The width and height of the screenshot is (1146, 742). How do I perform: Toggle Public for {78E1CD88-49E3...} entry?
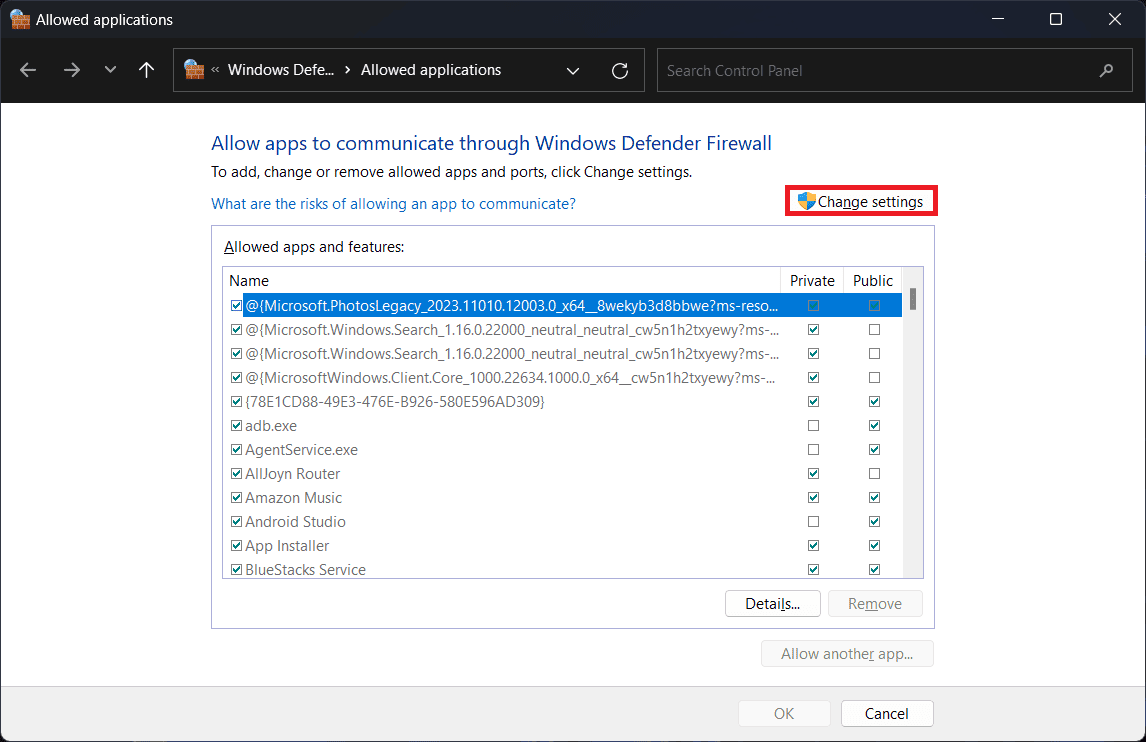(x=874, y=401)
